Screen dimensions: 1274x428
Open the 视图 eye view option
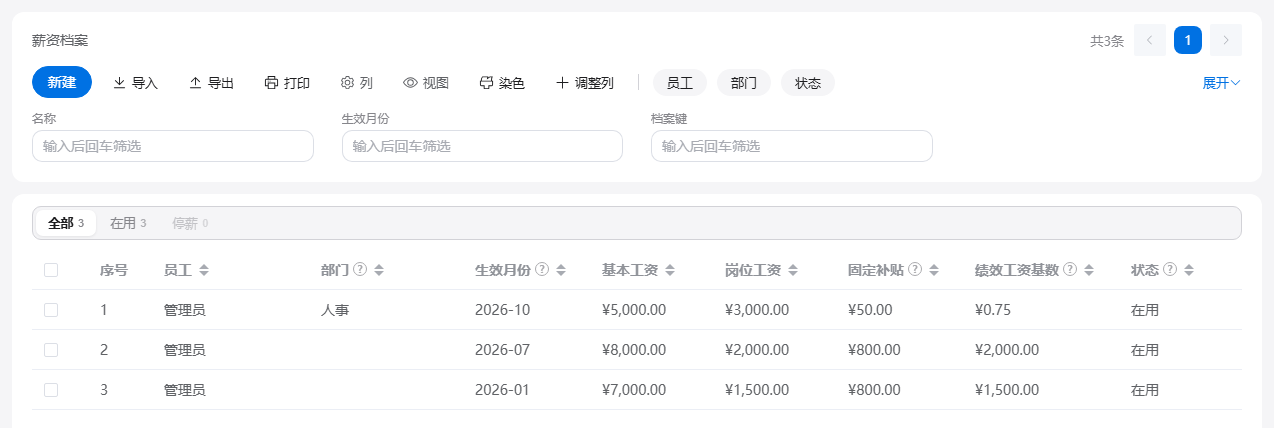click(x=426, y=83)
